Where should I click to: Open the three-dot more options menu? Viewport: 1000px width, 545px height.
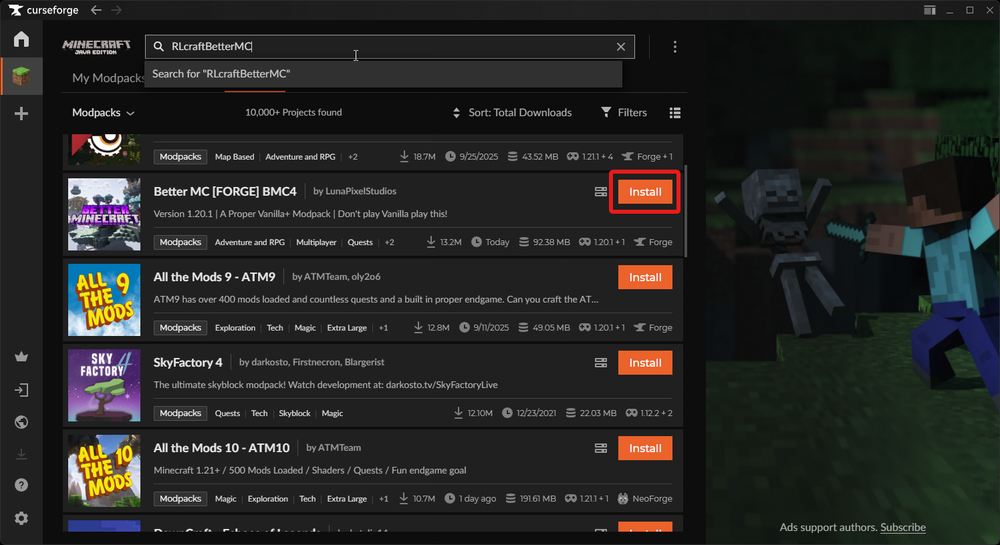675,47
